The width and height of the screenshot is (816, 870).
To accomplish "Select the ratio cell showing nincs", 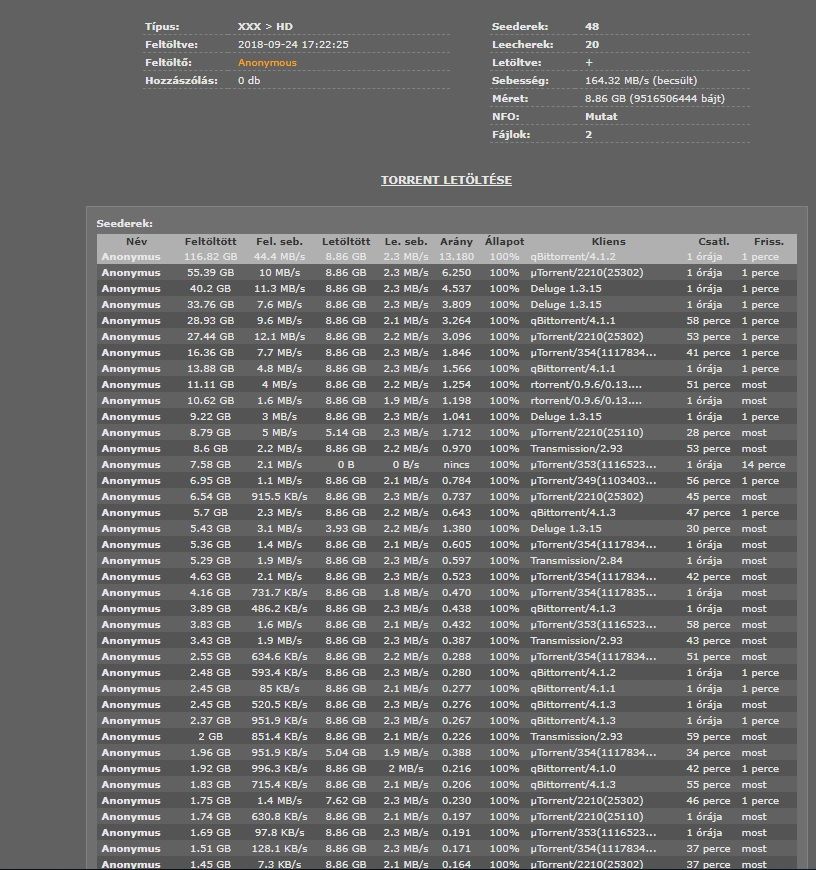I will pyautogui.click(x=456, y=465).
